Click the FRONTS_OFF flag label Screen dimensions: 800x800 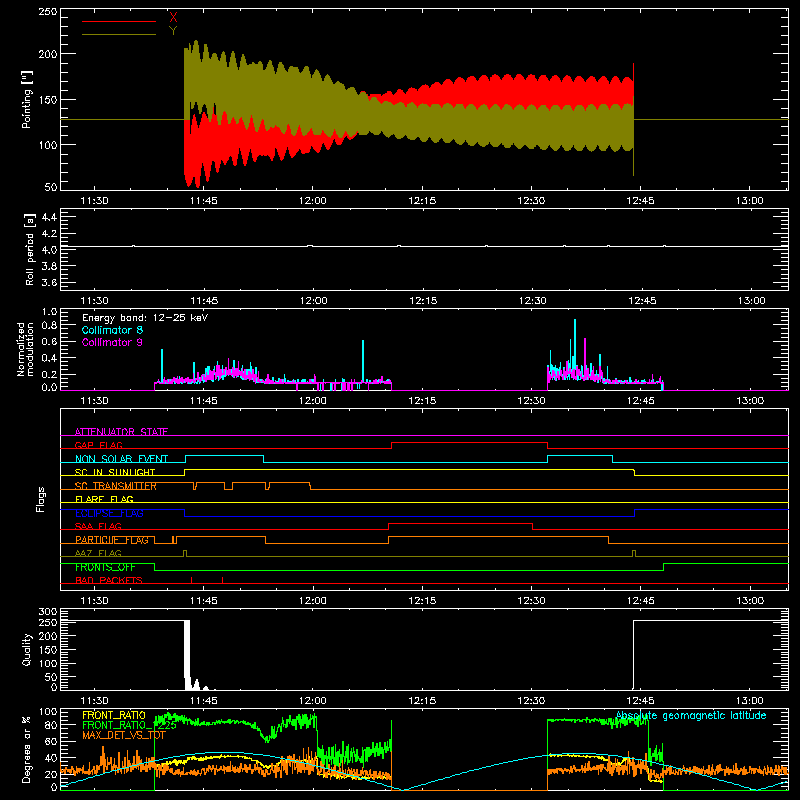point(105,567)
